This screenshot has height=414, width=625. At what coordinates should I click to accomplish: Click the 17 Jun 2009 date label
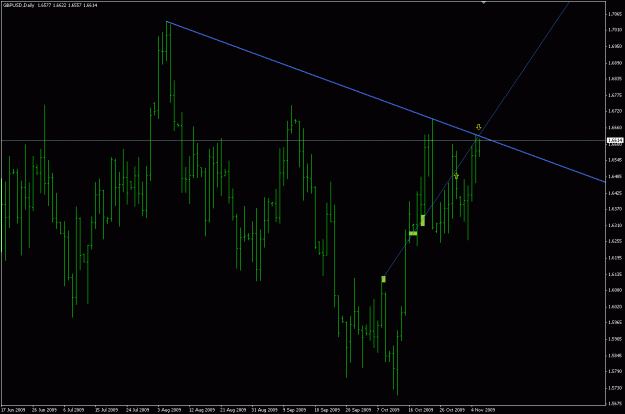pos(13,410)
